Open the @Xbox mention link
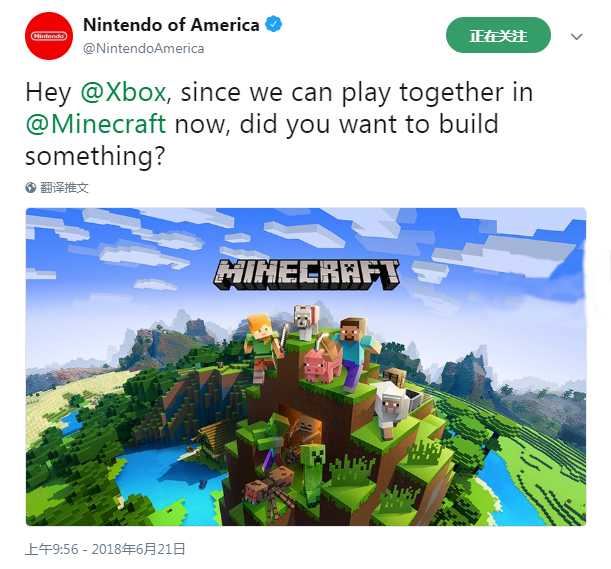This screenshot has width=611, height=569. [x=124, y=93]
